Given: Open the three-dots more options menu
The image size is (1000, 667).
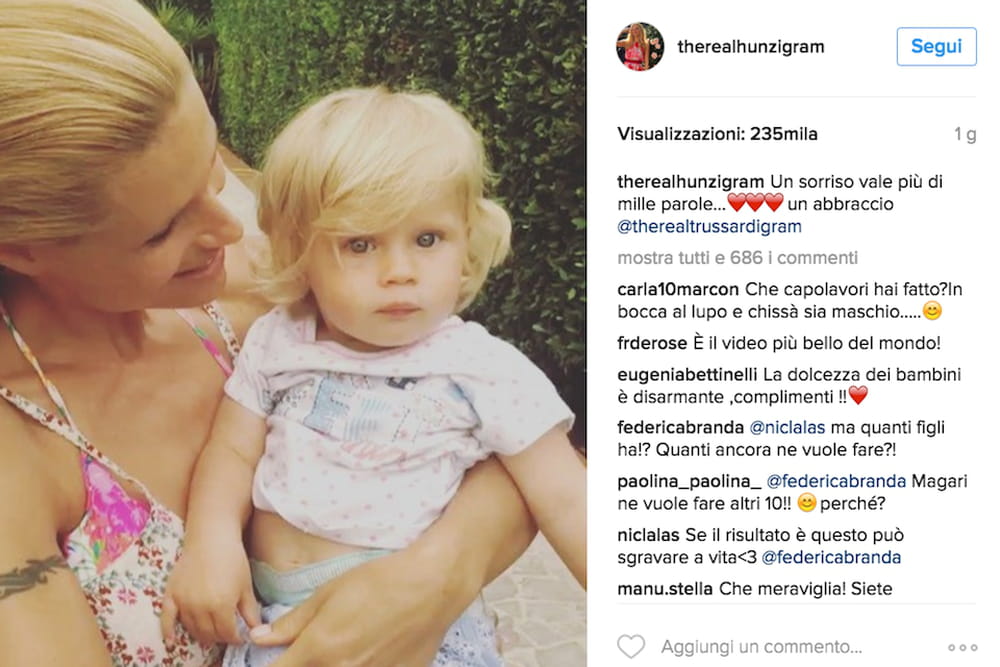Looking at the screenshot, I should pyautogui.click(x=962, y=647).
